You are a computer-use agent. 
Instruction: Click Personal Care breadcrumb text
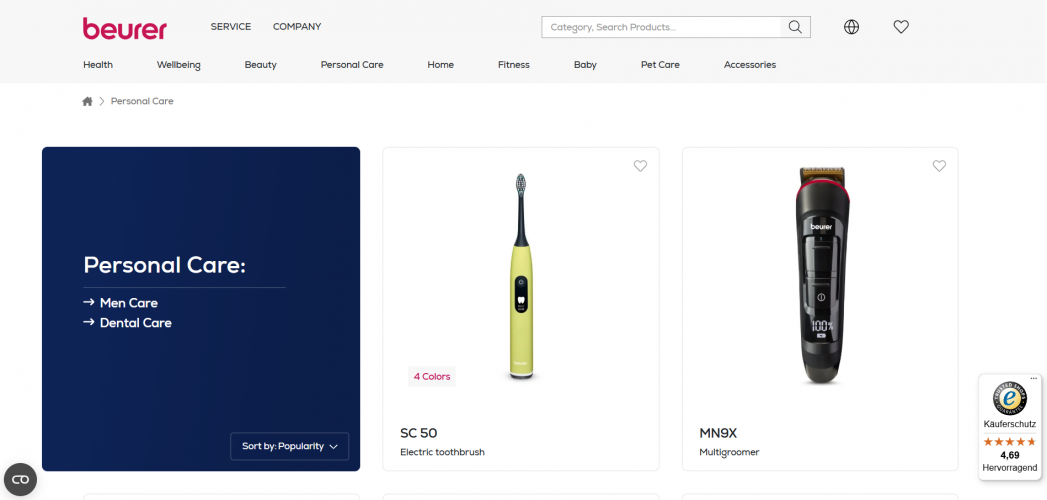pos(142,101)
